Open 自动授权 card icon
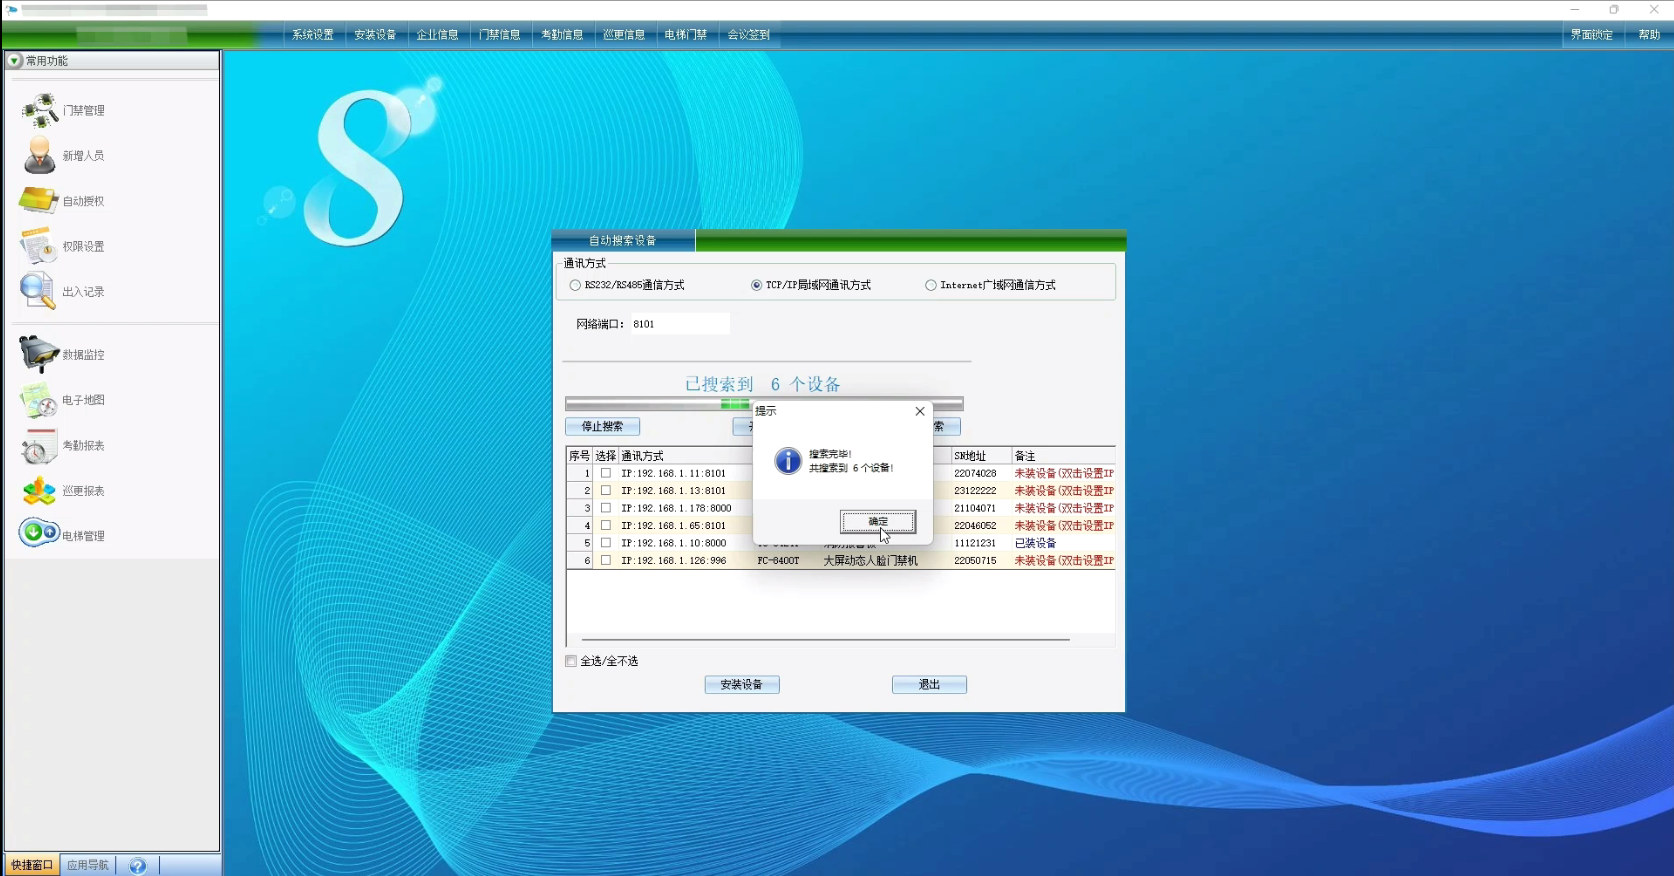 39,201
